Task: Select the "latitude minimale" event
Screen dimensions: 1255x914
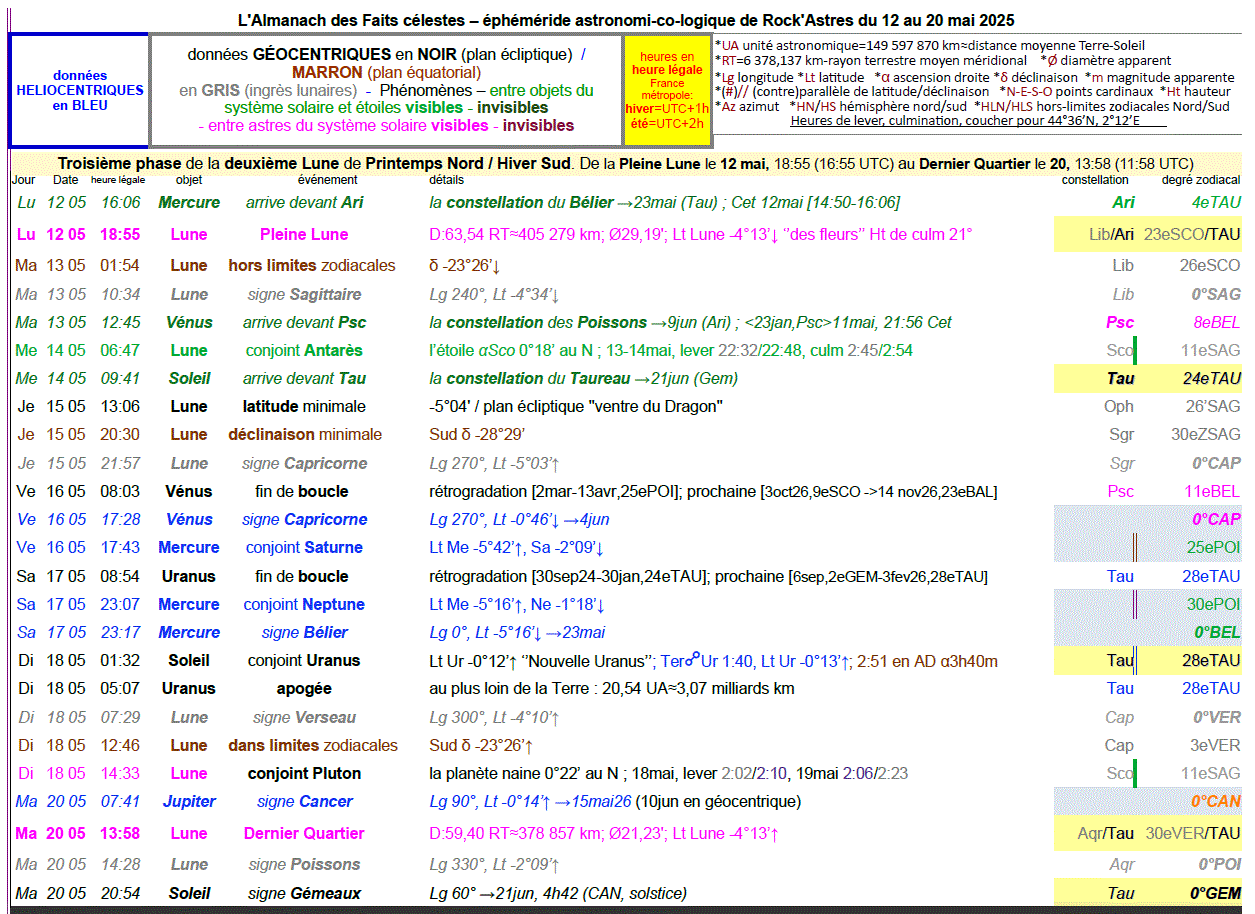Action: pos(304,406)
